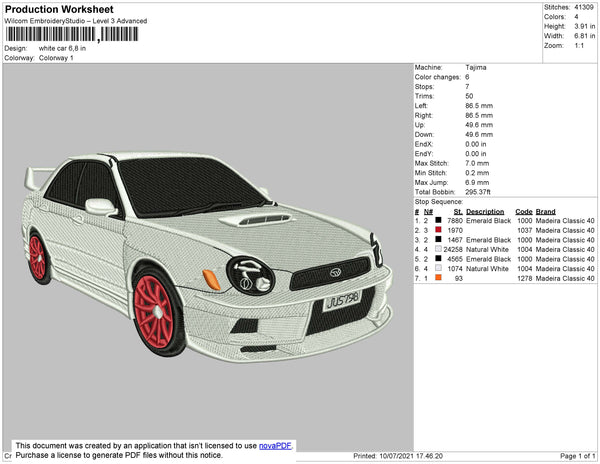
Task: Click the black swatch in stop 3
Action: click(438, 240)
